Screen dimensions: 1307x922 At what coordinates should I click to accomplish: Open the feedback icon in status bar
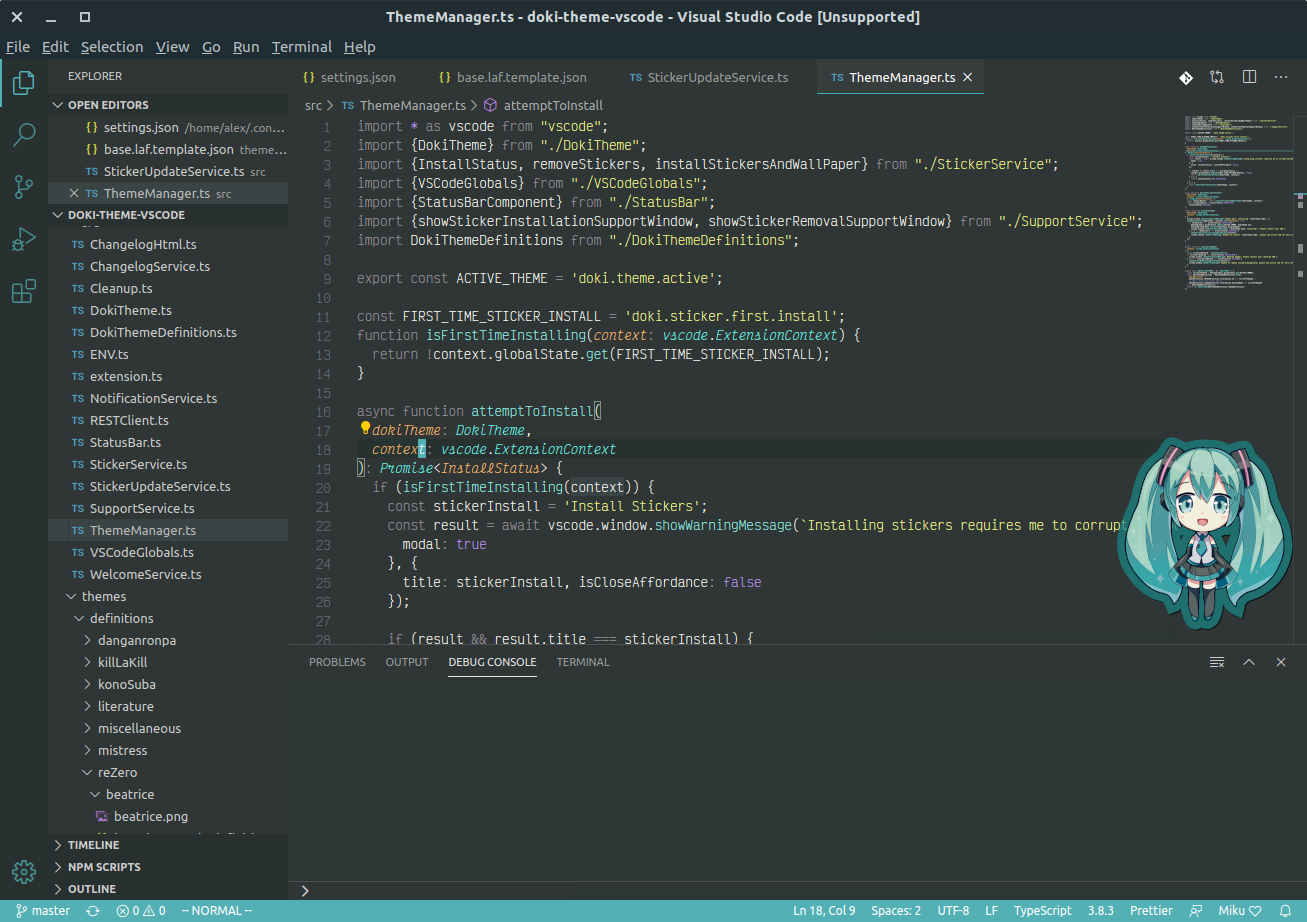pyautogui.click(x=1196, y=911)
